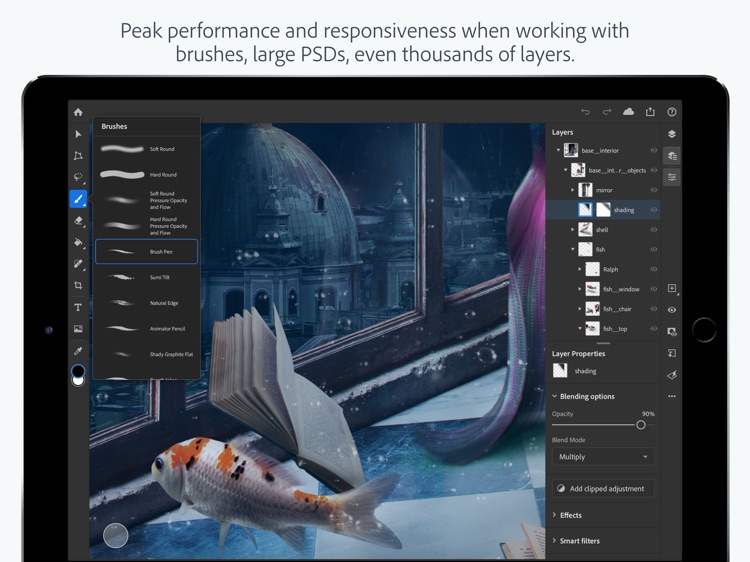This screenshot has width=750, height=562.
Task: Collapse the base__int..r__objects group
Action: tap(565, 170)
